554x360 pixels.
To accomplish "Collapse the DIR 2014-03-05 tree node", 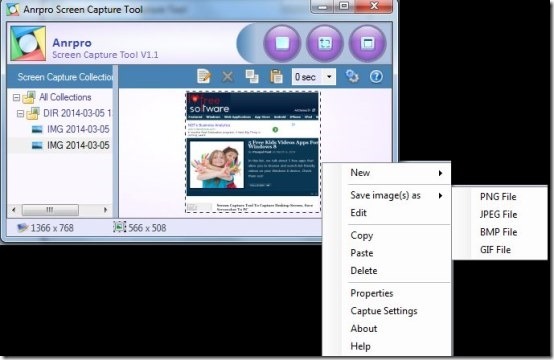I will pos(20,114).
